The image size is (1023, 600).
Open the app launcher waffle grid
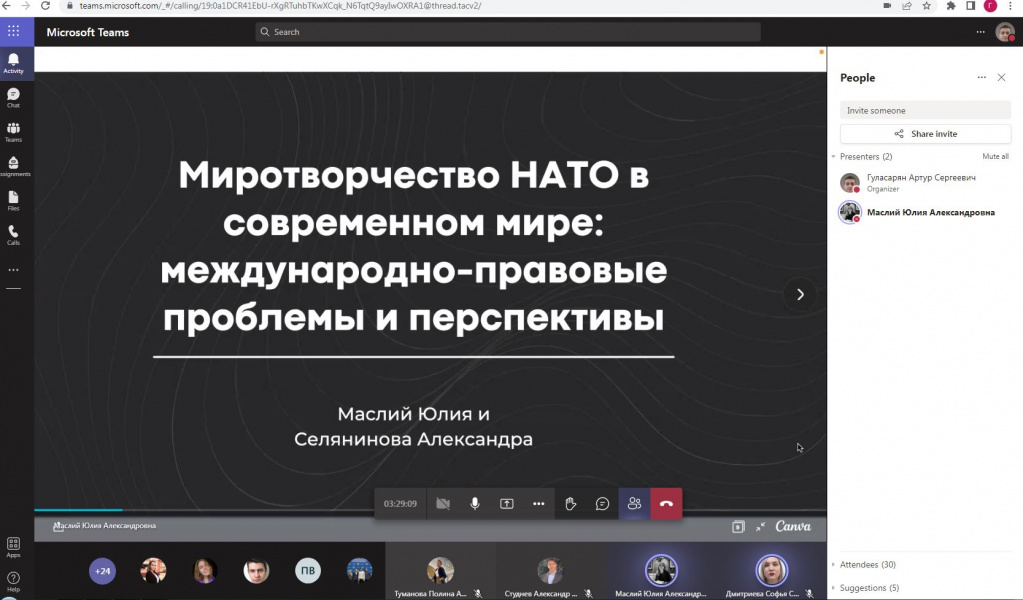click(x=13, y=31)
